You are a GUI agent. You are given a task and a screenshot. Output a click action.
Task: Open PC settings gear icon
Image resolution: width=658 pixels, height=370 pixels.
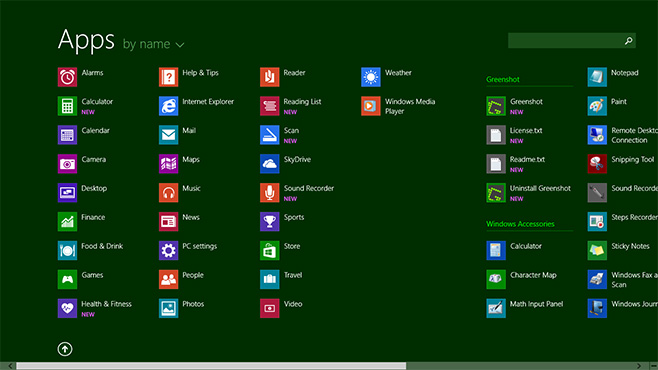tap(168, 251)
